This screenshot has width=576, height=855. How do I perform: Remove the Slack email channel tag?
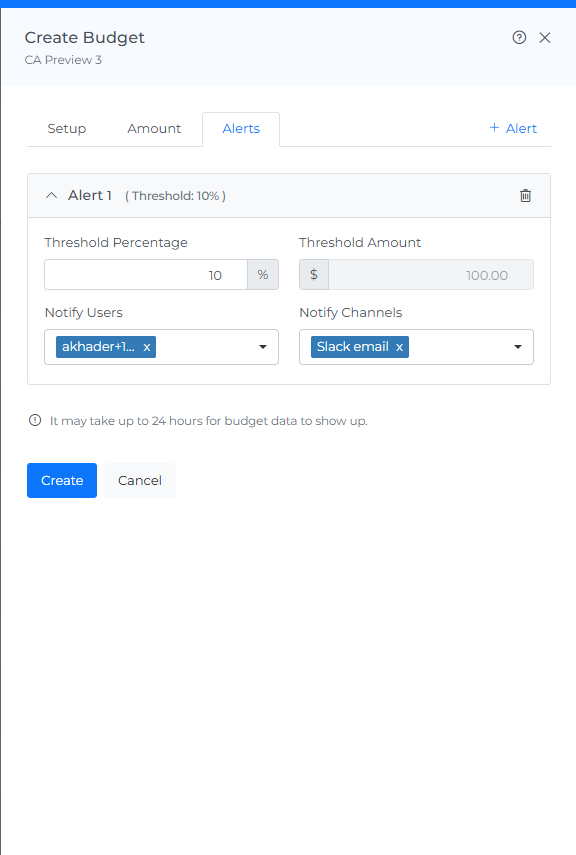pyautogui.click(x=399, y=347)
